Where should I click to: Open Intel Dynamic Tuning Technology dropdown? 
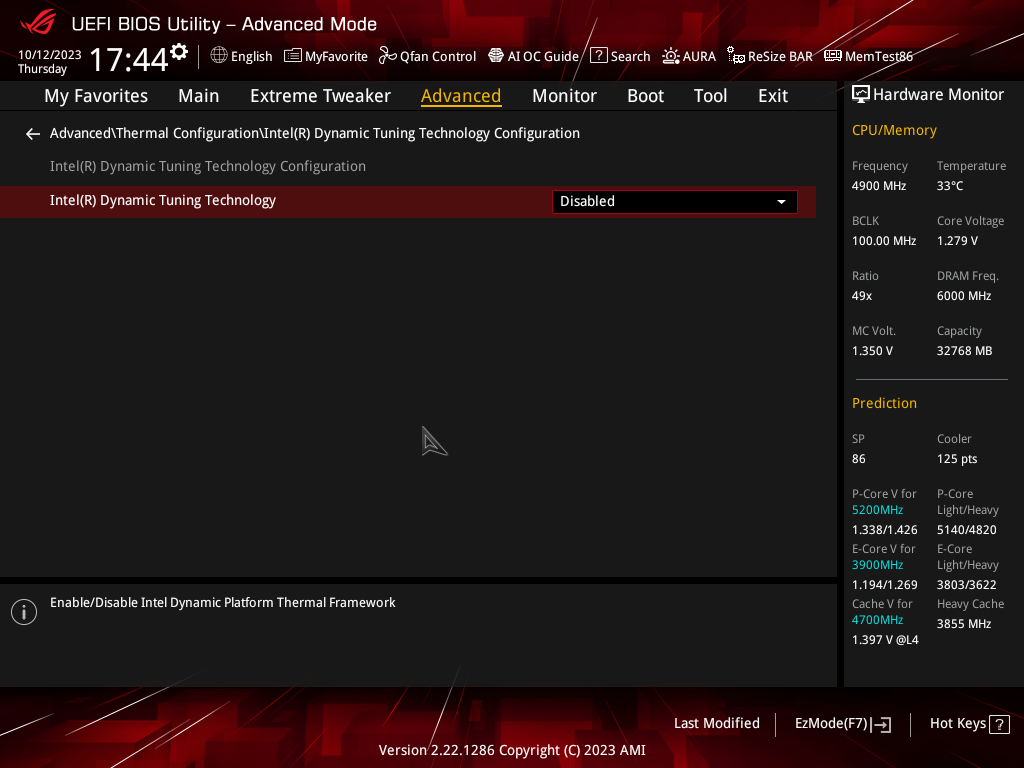(674, 202)
